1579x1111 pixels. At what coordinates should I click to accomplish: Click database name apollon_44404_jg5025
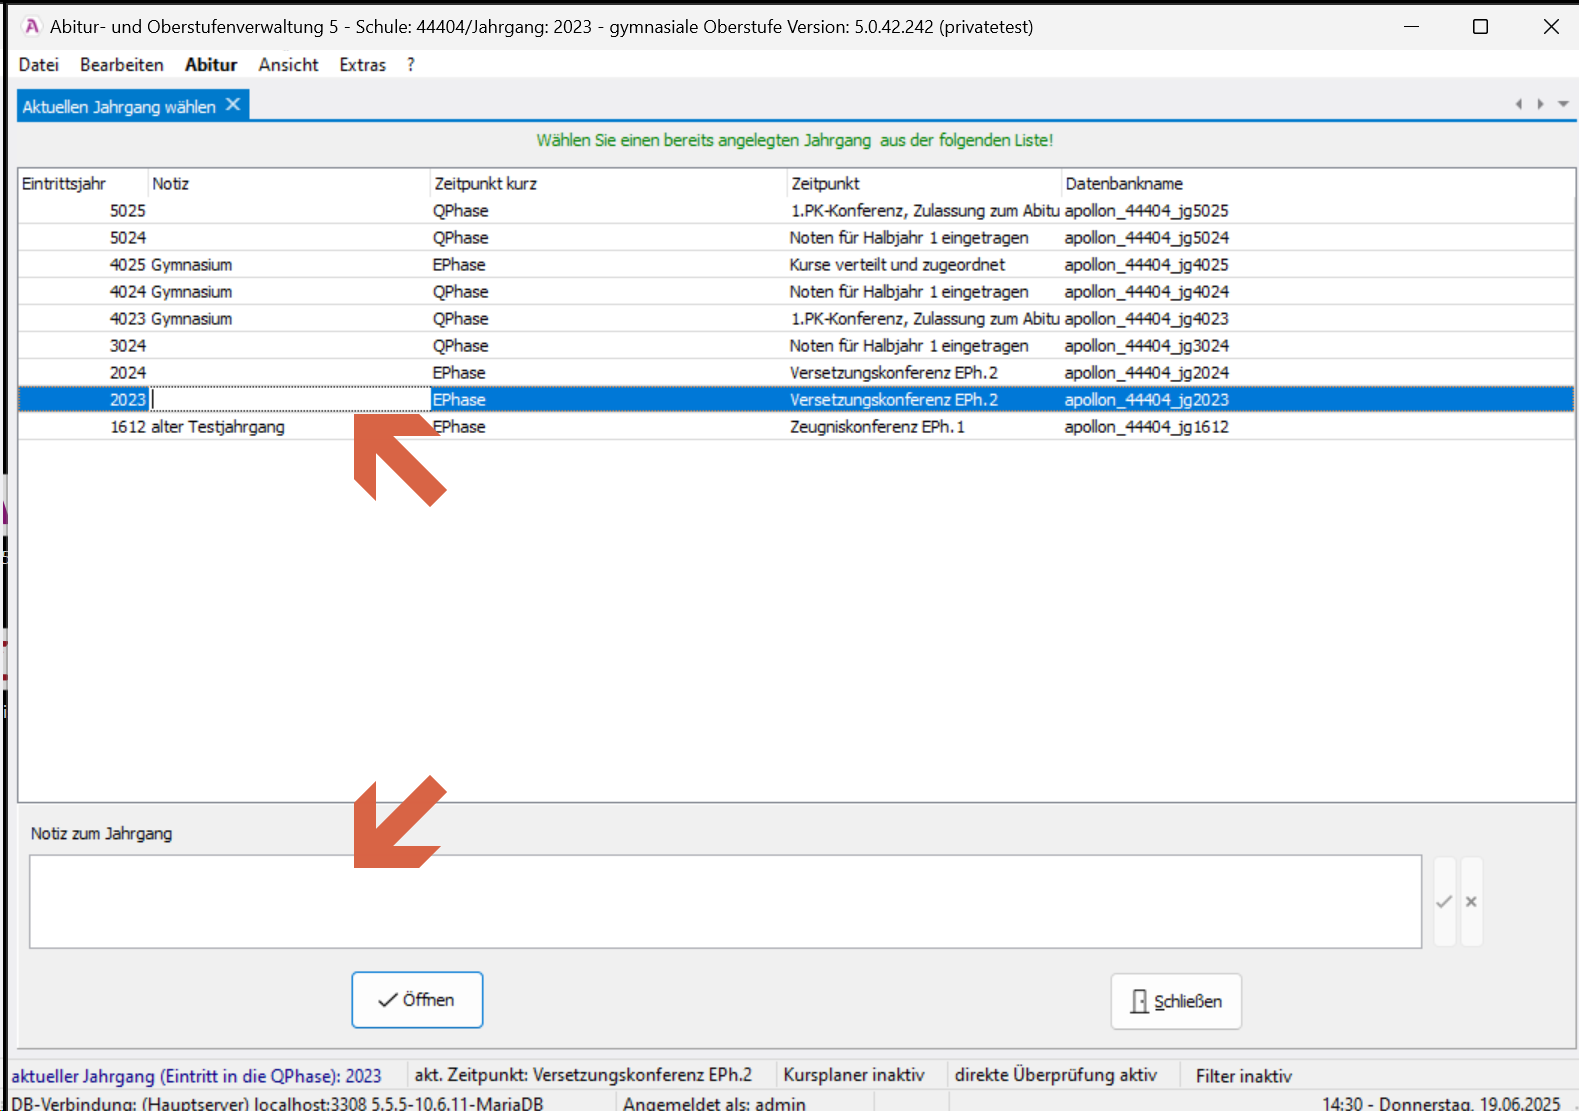[x=1146, y=211]
